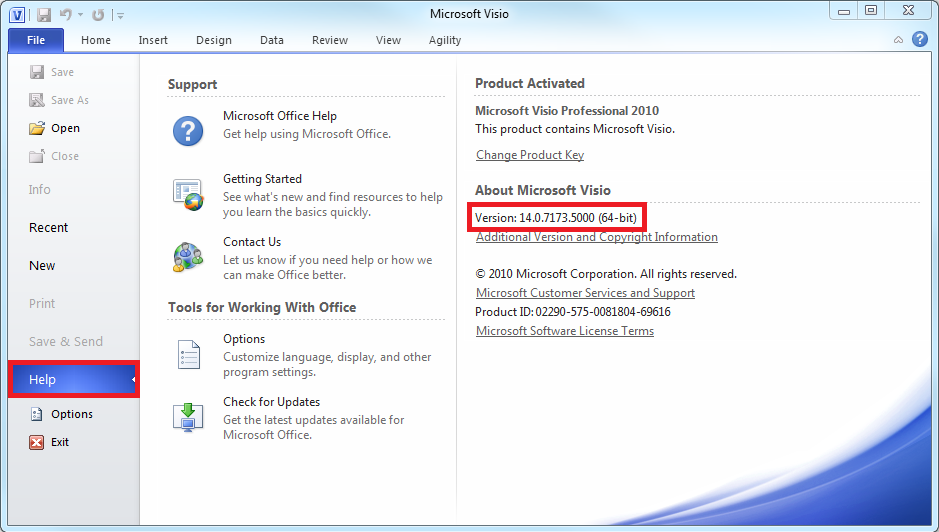Click the Microsoft Office Help question icon
Image resolution: width=939 pixels, height=532 pixels.
tap(188, 131)
